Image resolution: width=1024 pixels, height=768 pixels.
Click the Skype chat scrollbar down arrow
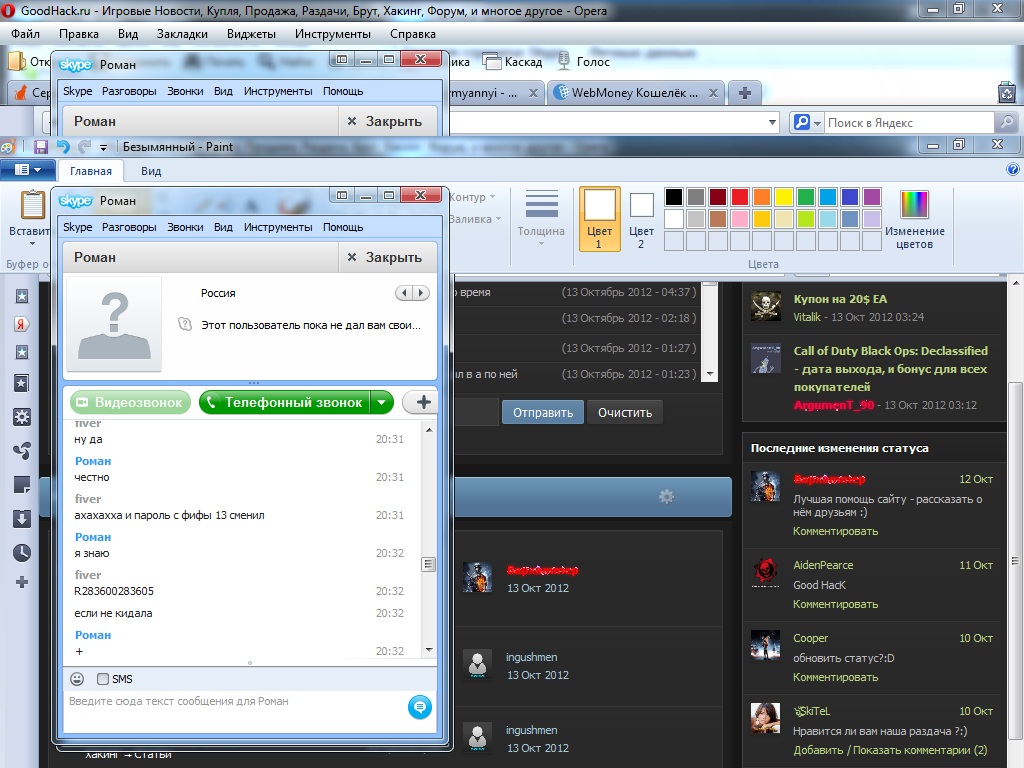(428, 650)
